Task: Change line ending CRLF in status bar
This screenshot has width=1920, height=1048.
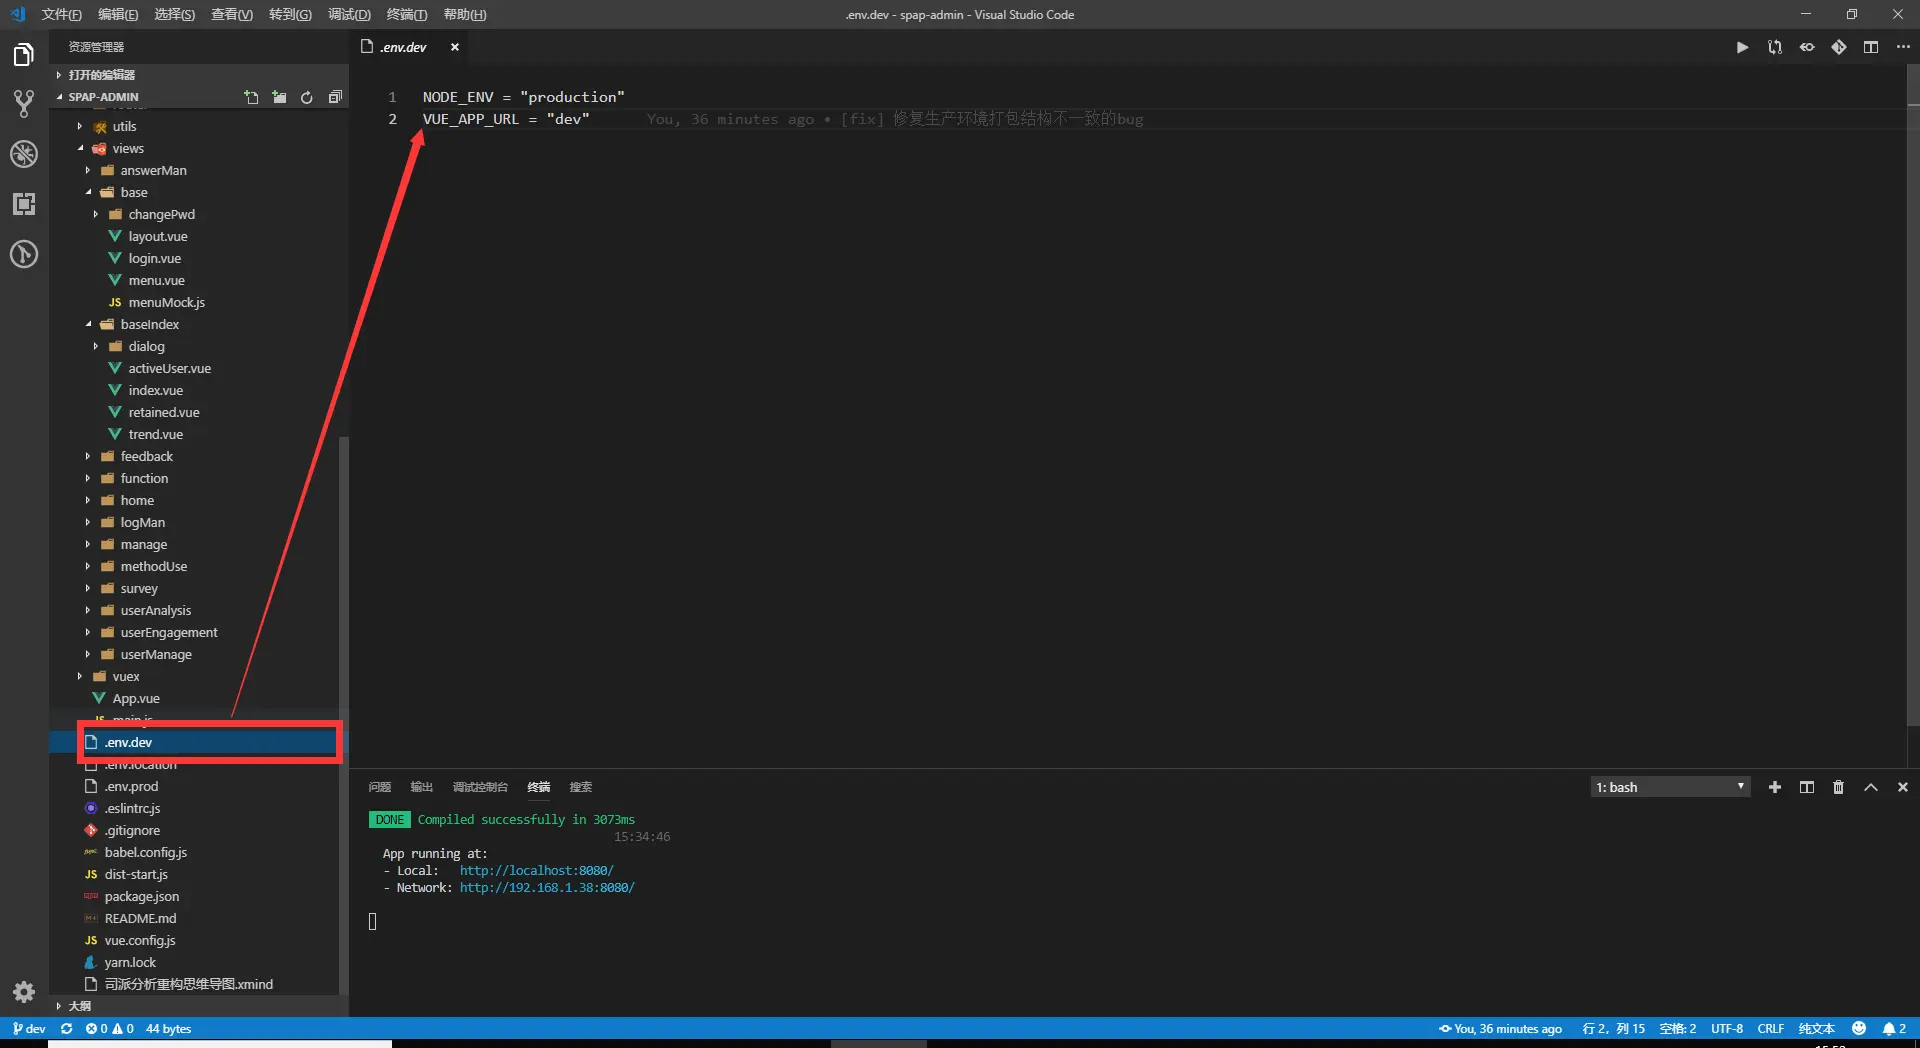Action: (x=1771, y=1028)
